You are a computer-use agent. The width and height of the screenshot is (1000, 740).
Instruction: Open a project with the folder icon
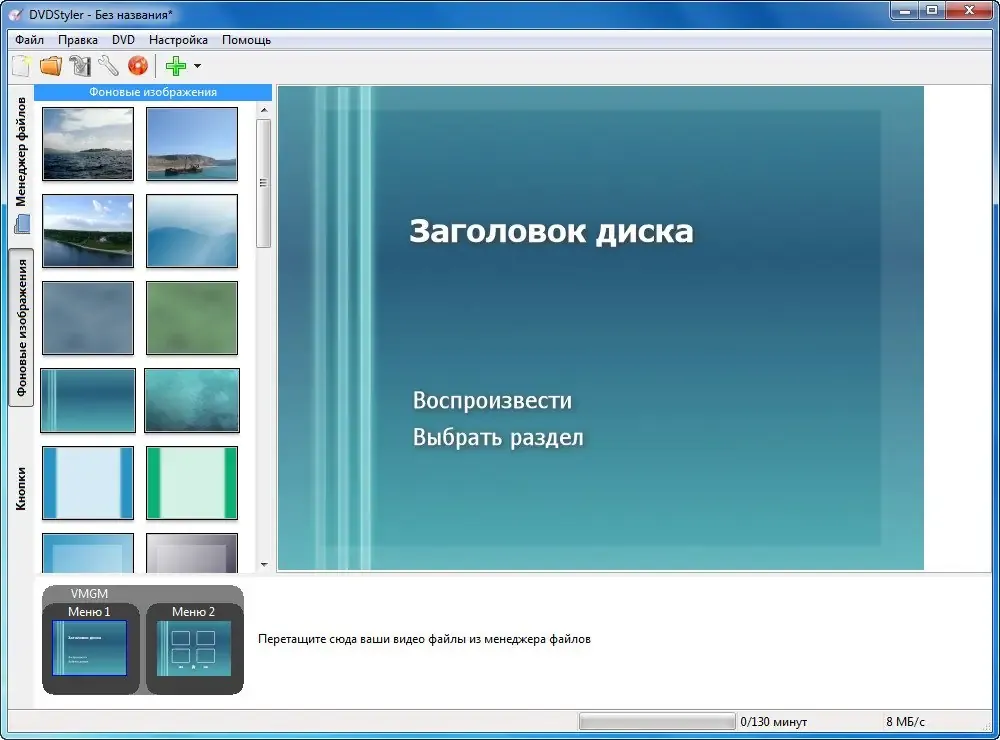point(51,66)
